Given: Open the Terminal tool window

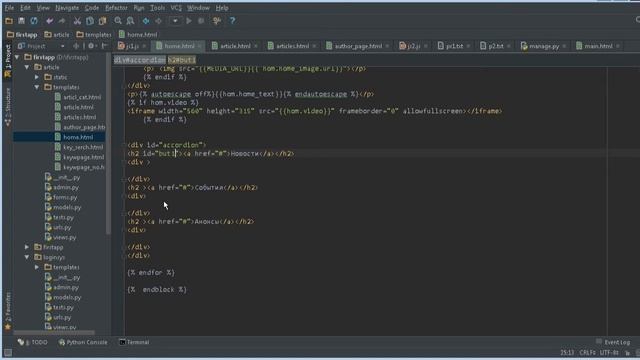Looking at the screenshot, I should tap(134, 342).
